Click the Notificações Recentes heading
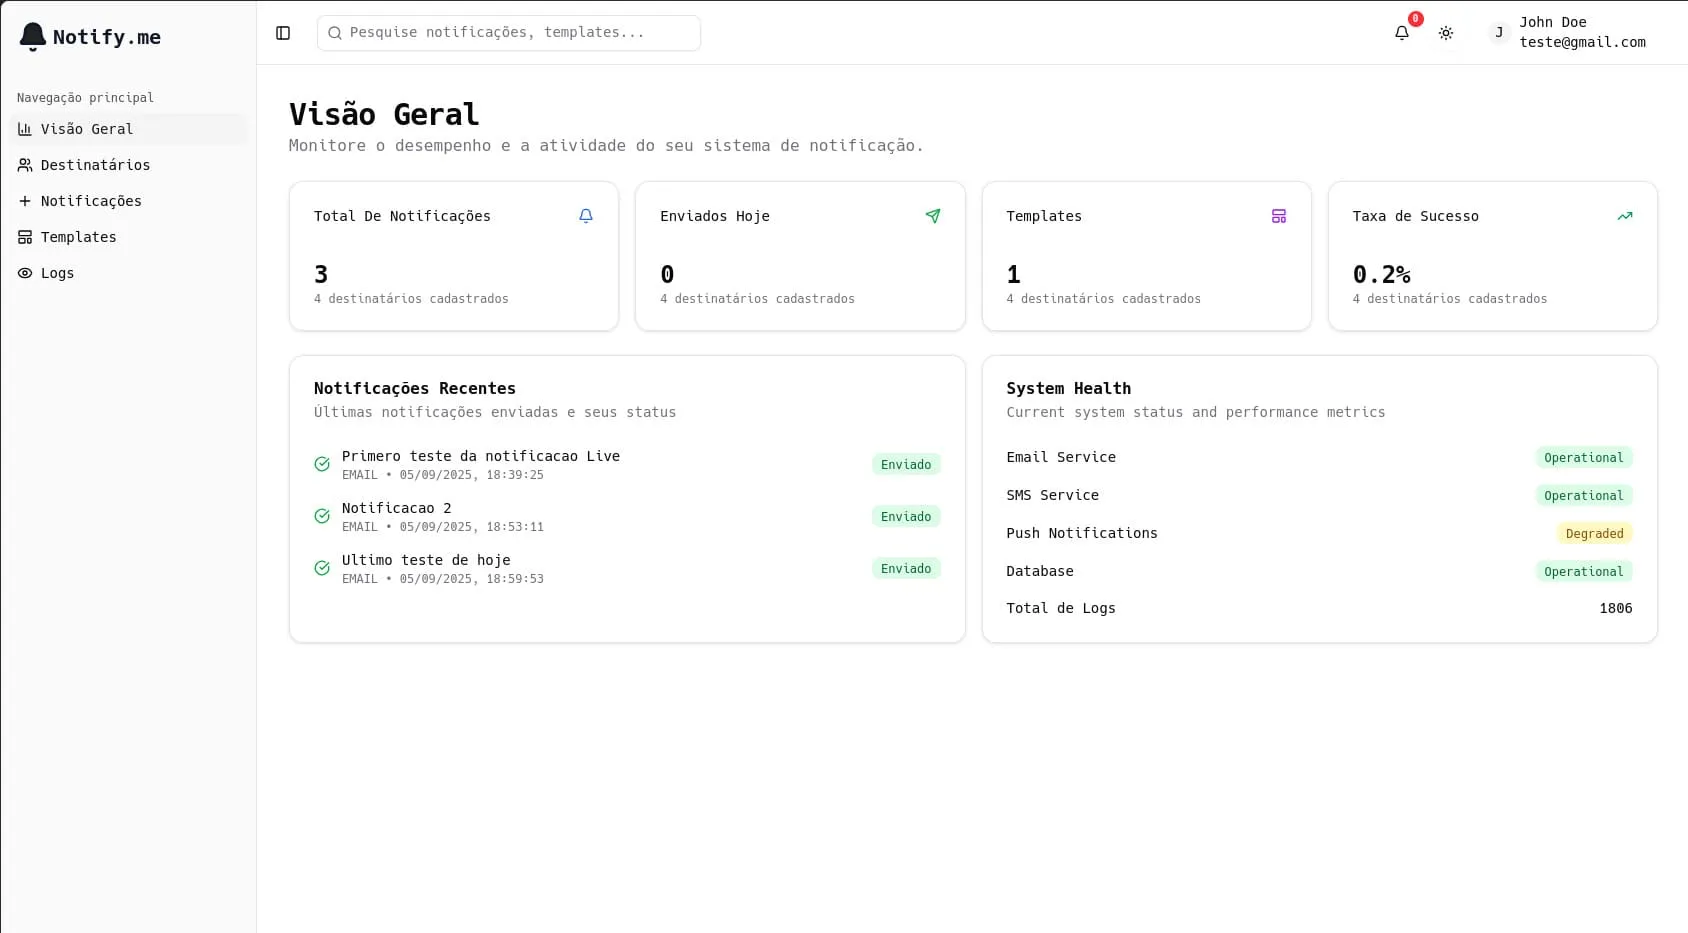This screenshot has height=933, width=1688. (415, 388)
